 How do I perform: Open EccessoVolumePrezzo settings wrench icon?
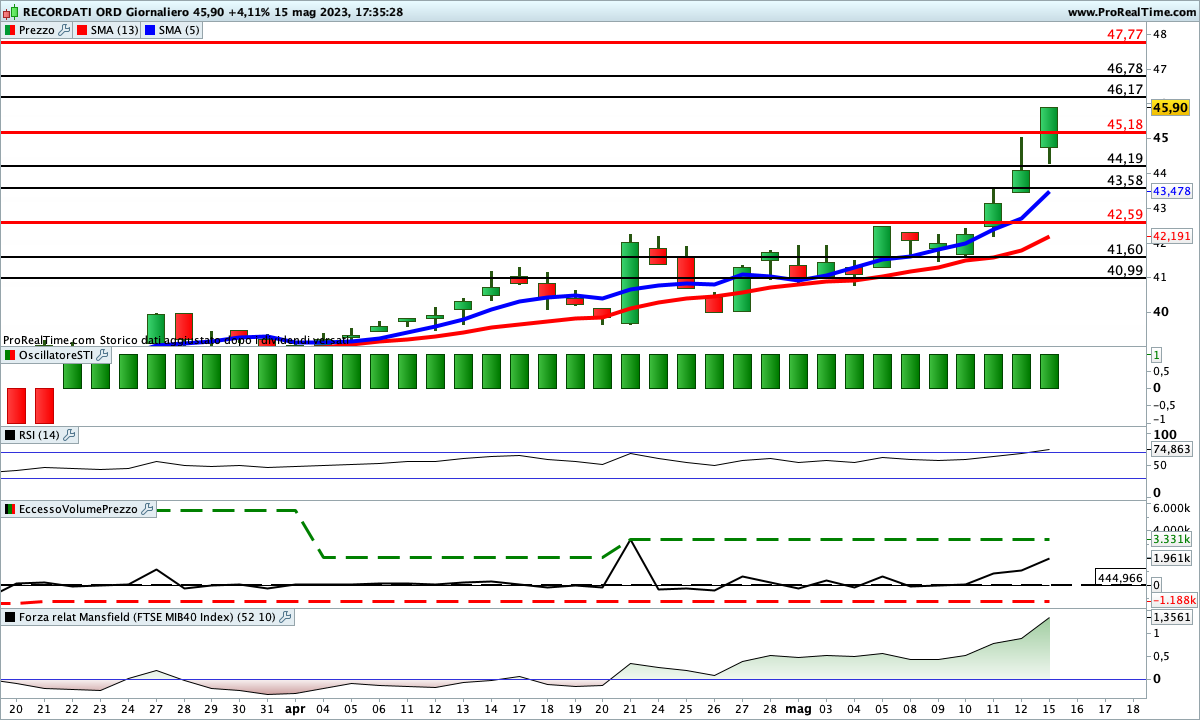(148, 509)
